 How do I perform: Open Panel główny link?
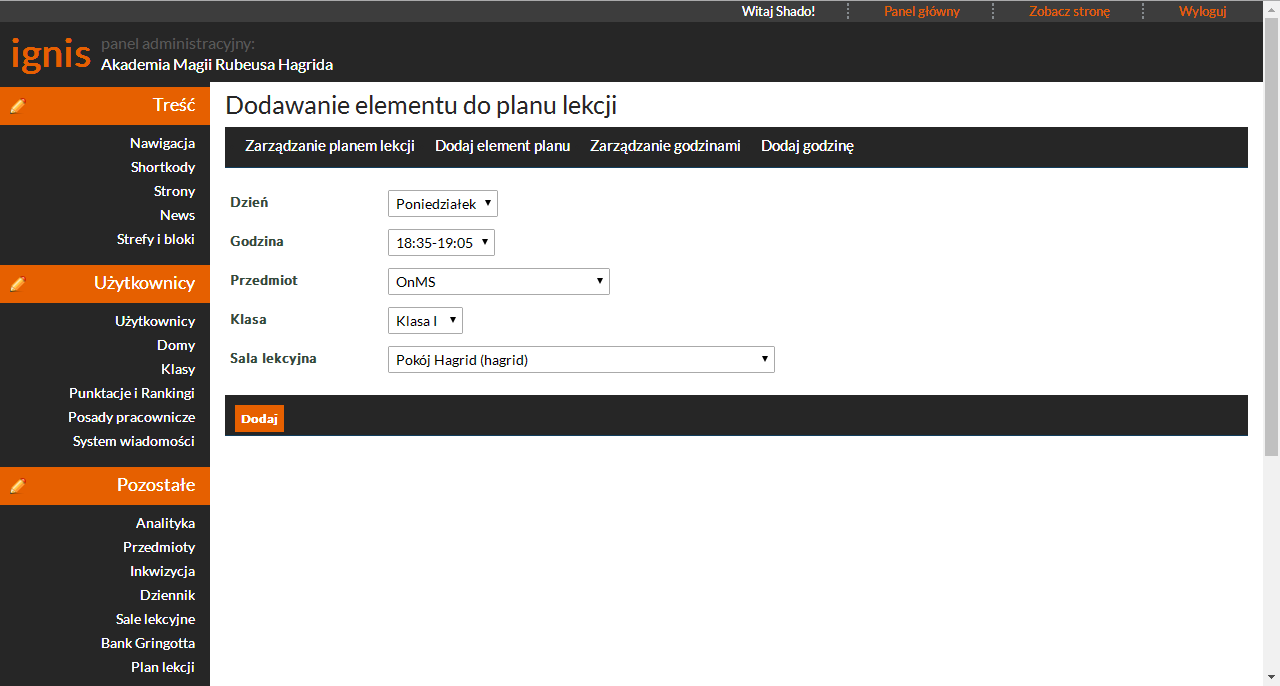921,11
